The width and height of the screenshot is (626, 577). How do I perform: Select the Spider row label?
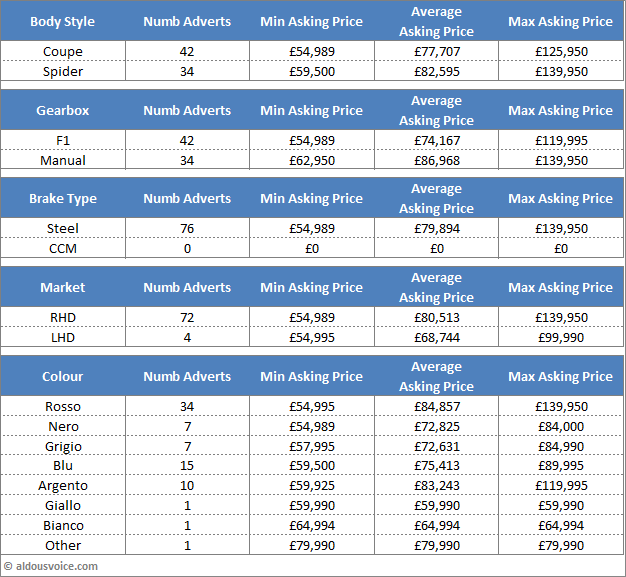63,72
